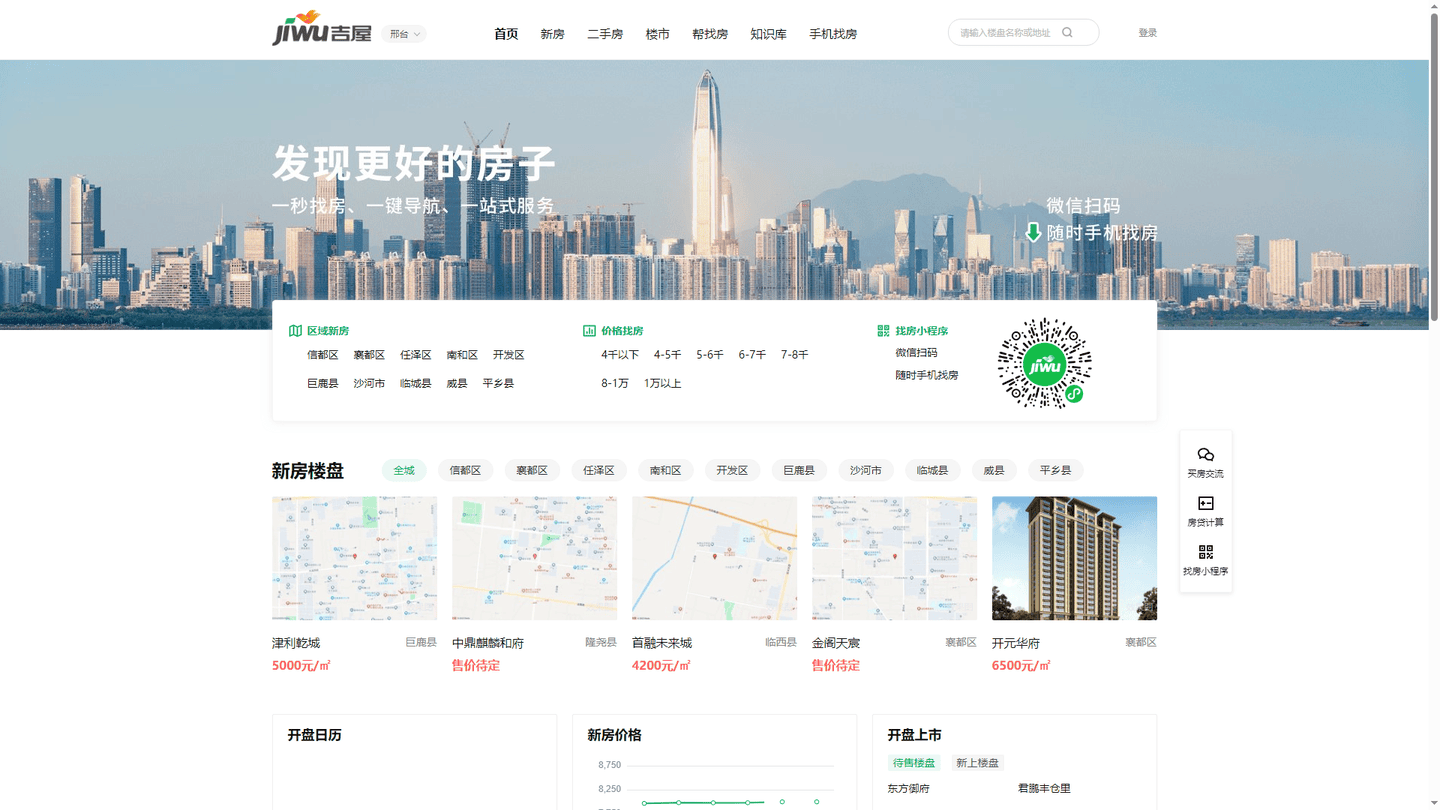The image size is (1440, 810).
Task: Select 开发区 under 区域新房
Action: coord(508,355)
